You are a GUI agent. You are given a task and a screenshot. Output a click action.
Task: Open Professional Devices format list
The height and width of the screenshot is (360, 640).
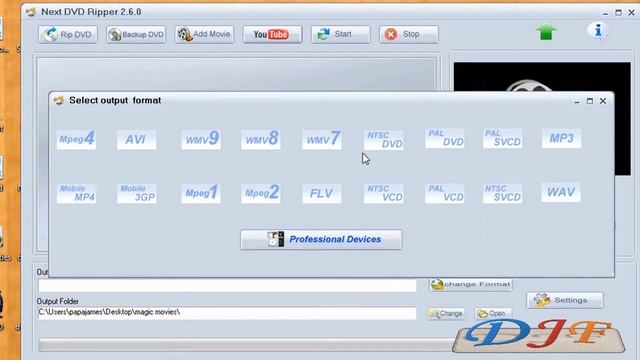tap(321, 240)
